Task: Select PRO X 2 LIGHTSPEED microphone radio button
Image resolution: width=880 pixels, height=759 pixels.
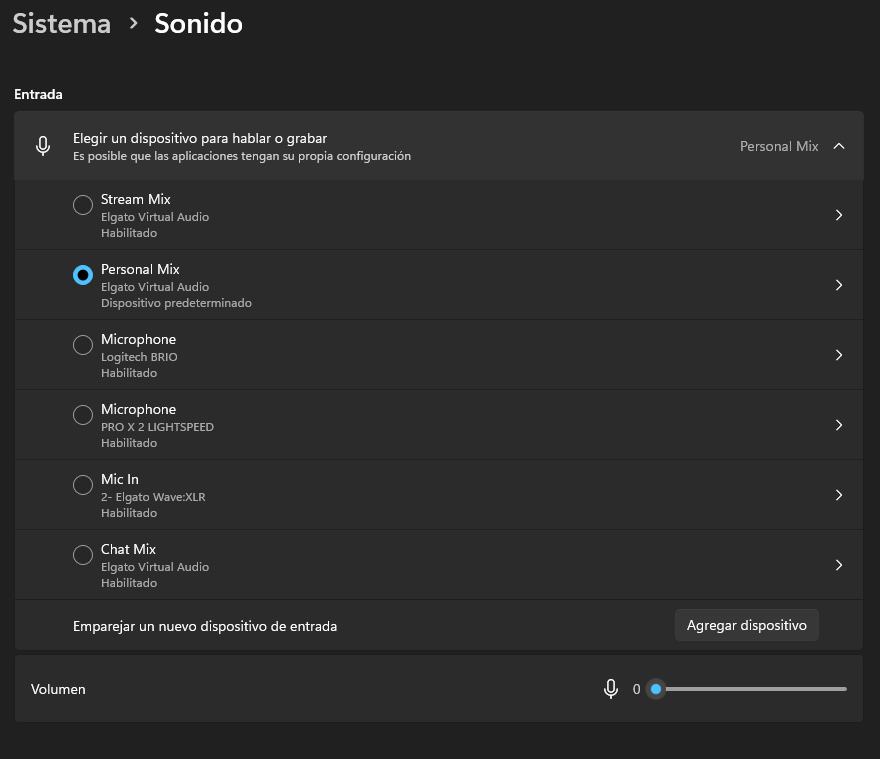Action: pos(83,415)
